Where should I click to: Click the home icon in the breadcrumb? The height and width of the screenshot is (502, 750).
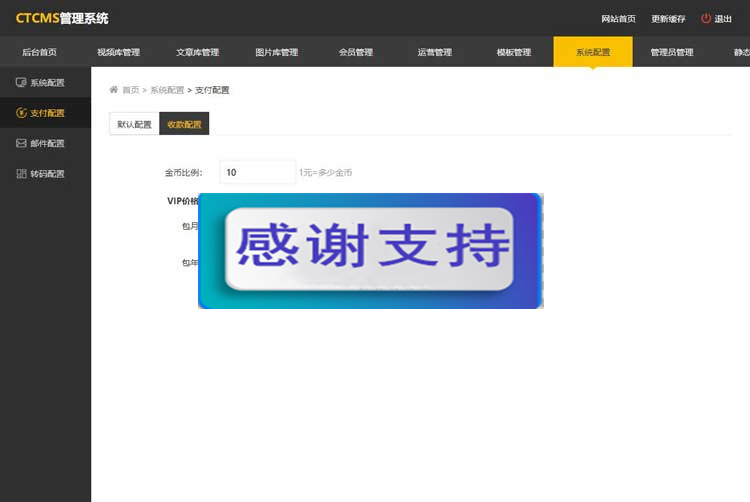[114, 90]
